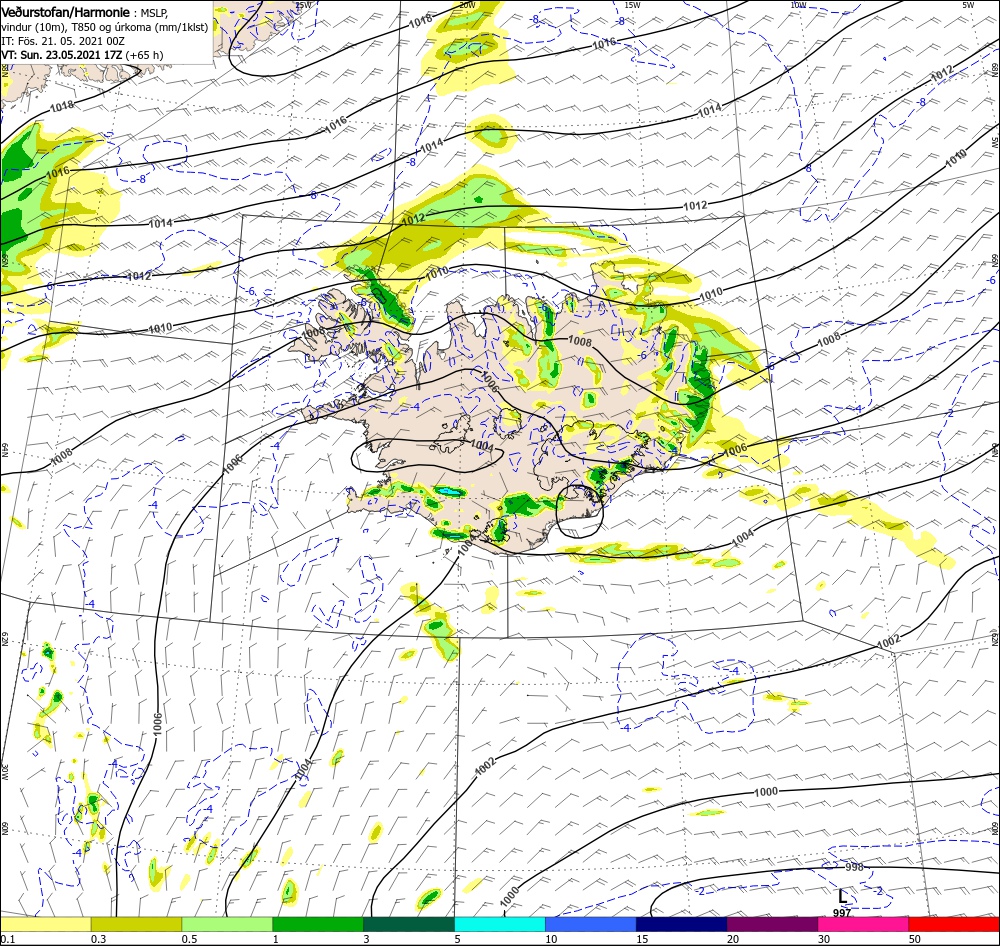Click the legend value '0.5'

click(189, 939)
